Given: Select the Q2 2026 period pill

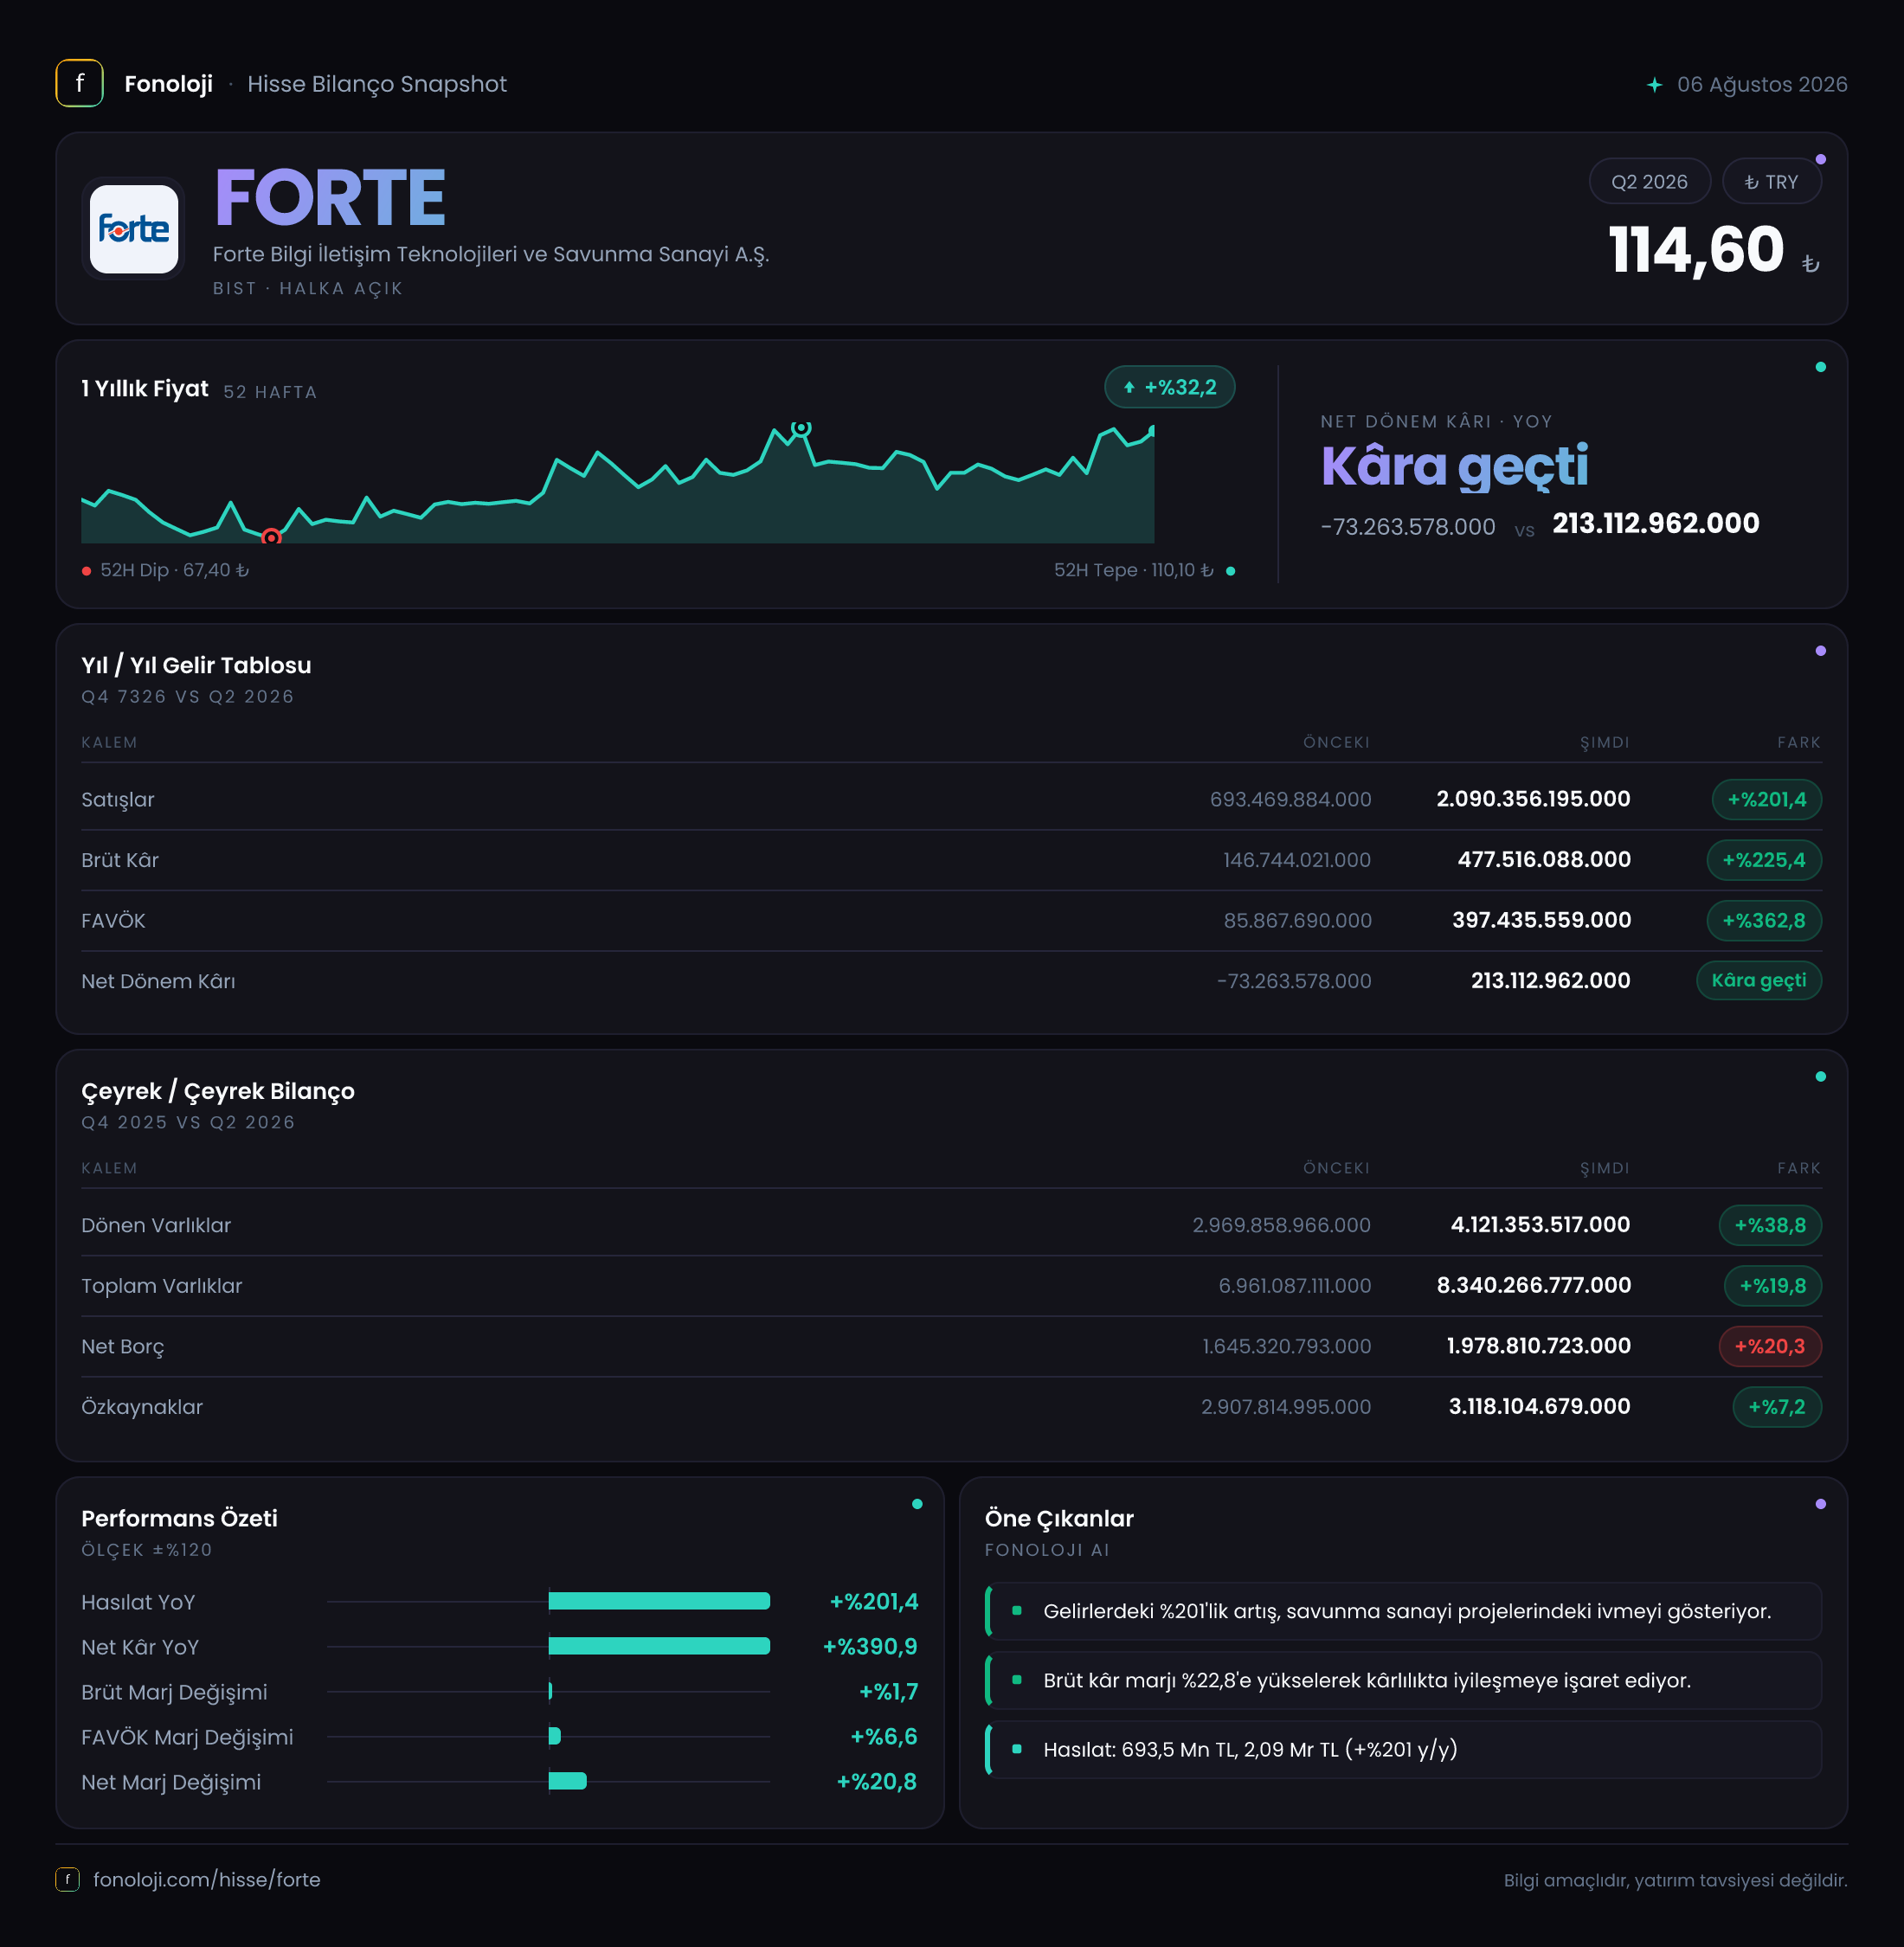Looking at the screenshot, I should point(1649,182).
